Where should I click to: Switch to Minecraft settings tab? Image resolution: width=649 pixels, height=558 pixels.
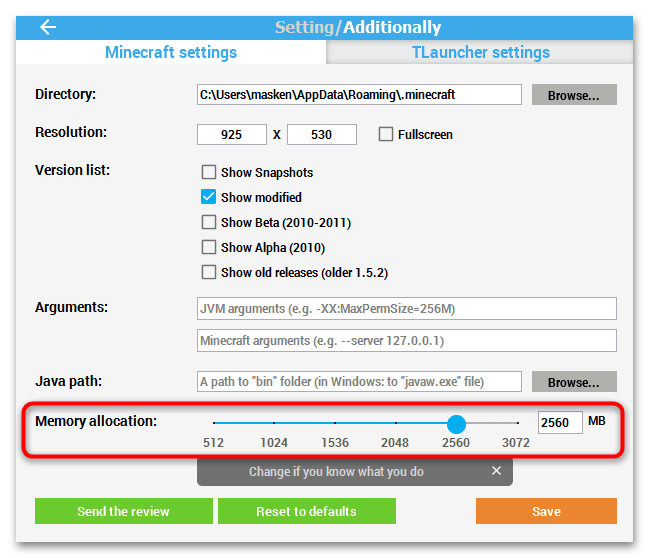(171, 52)
